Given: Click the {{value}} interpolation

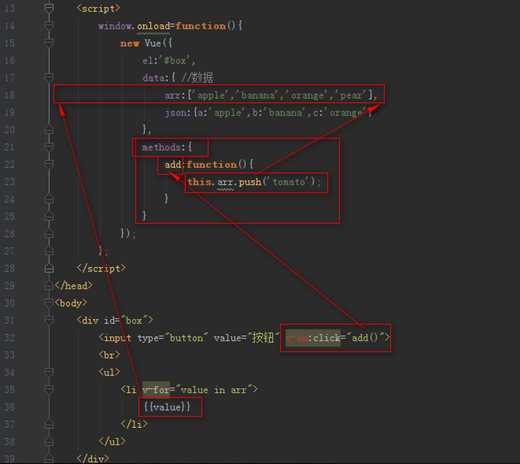Looking at the screenshot, I should tap(167, 407).
